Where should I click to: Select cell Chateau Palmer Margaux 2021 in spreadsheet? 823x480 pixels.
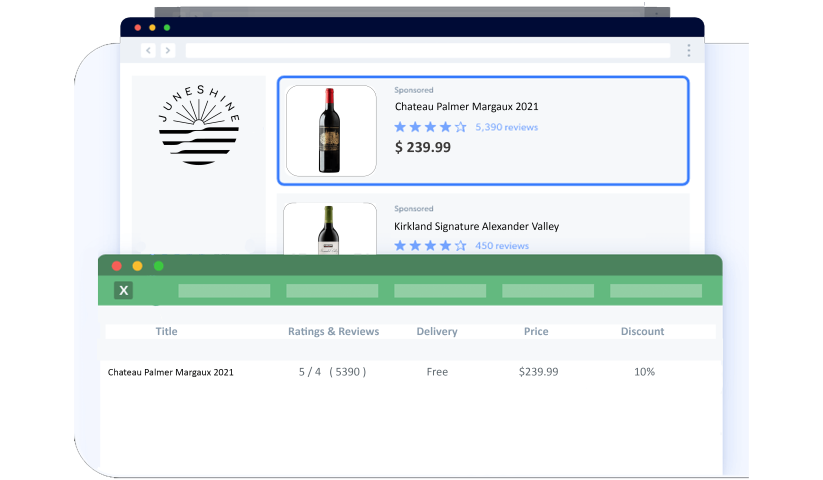point(171,372)
